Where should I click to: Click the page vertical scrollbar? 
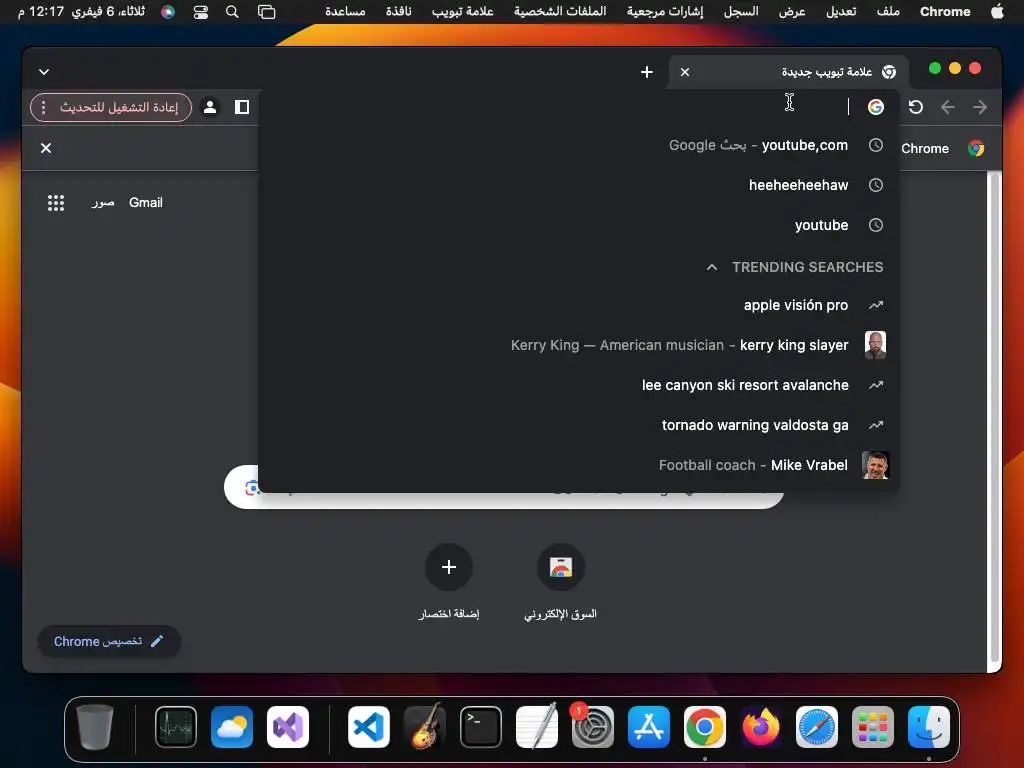point(994,418)
